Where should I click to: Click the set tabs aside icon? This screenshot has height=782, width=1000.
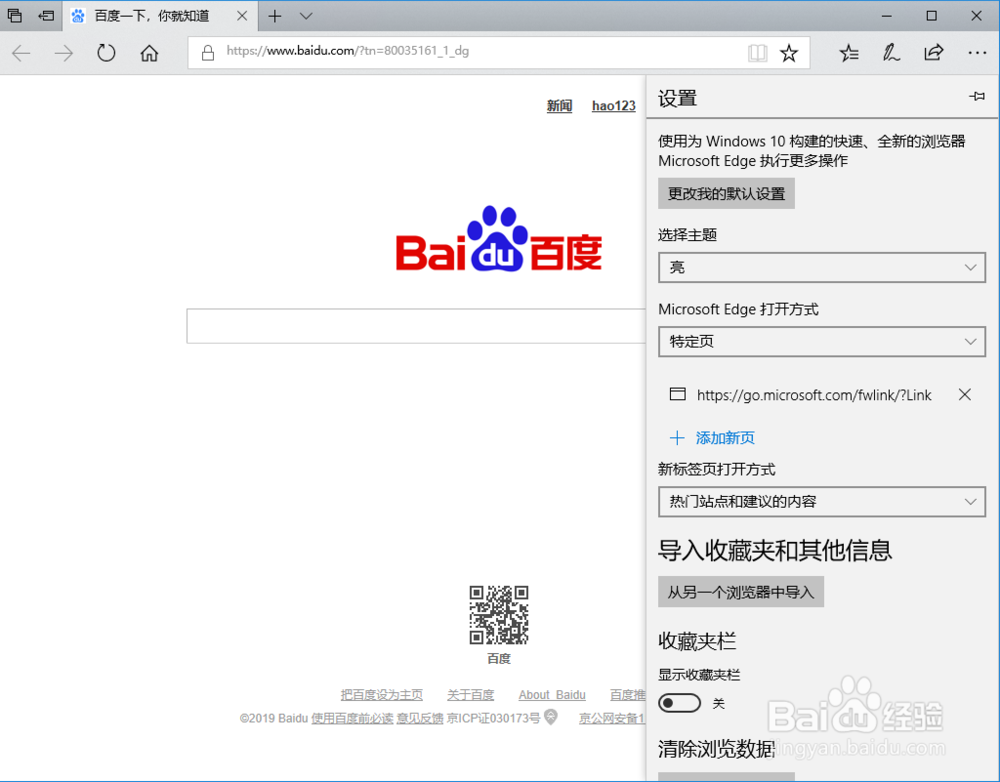46,16
